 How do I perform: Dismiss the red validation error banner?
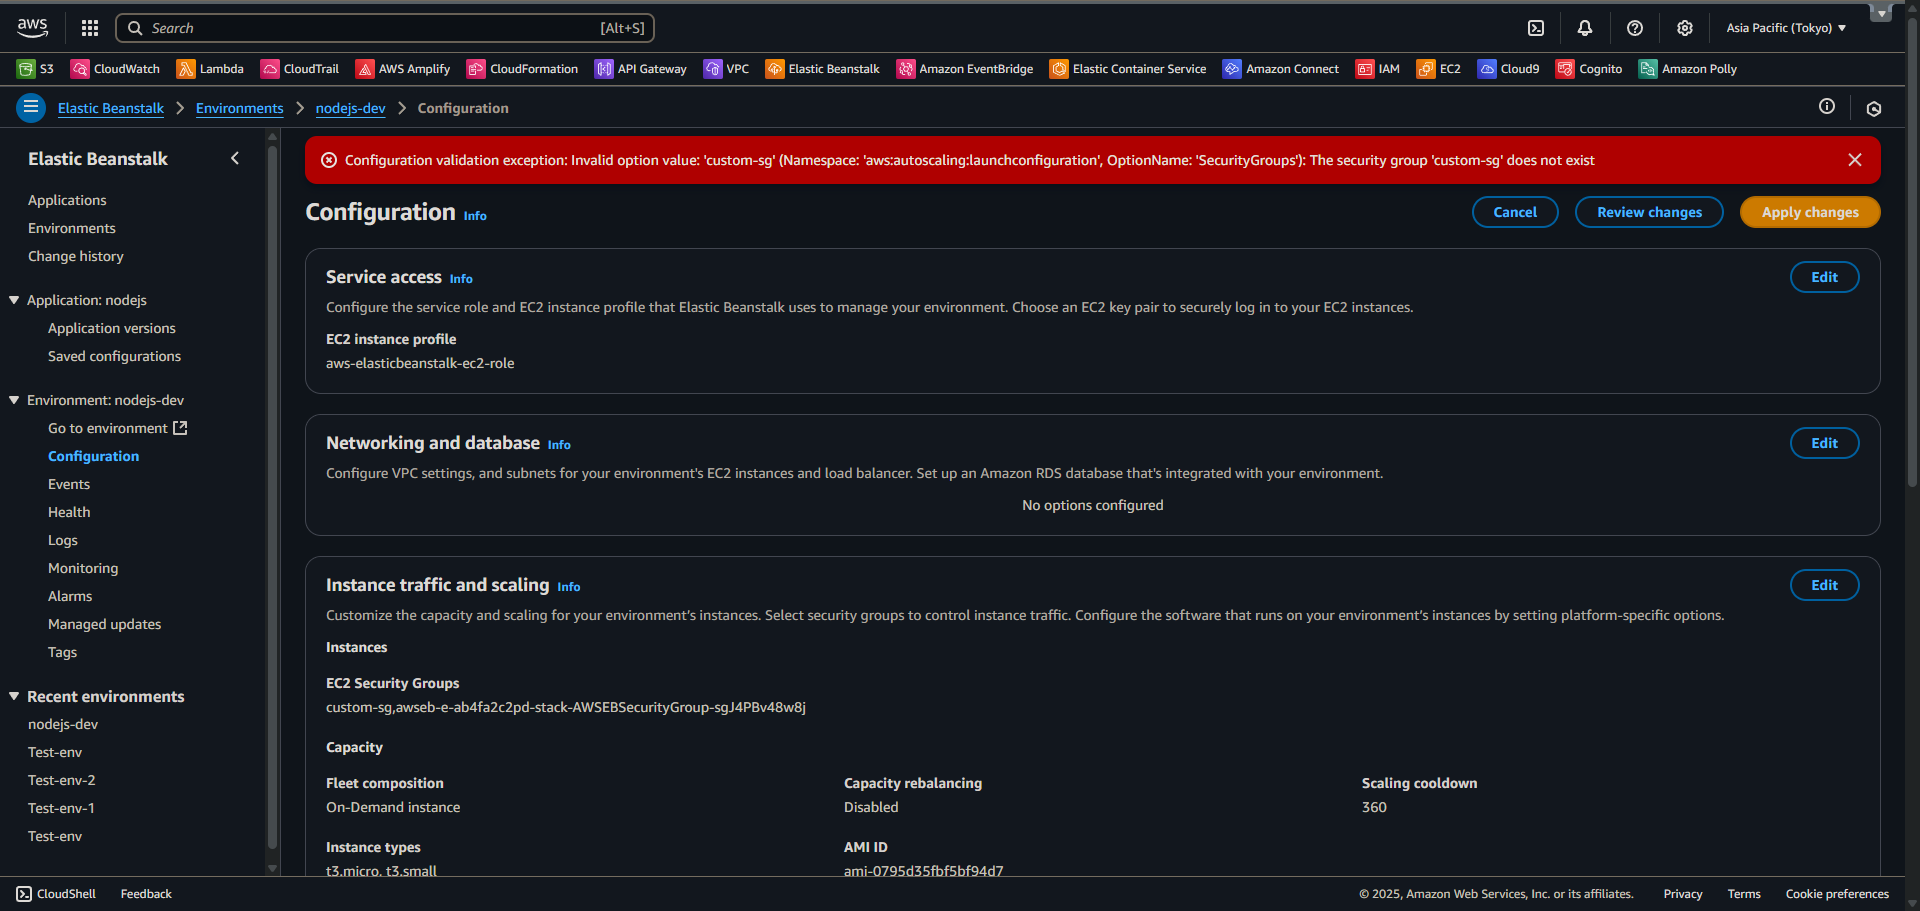1855,160
